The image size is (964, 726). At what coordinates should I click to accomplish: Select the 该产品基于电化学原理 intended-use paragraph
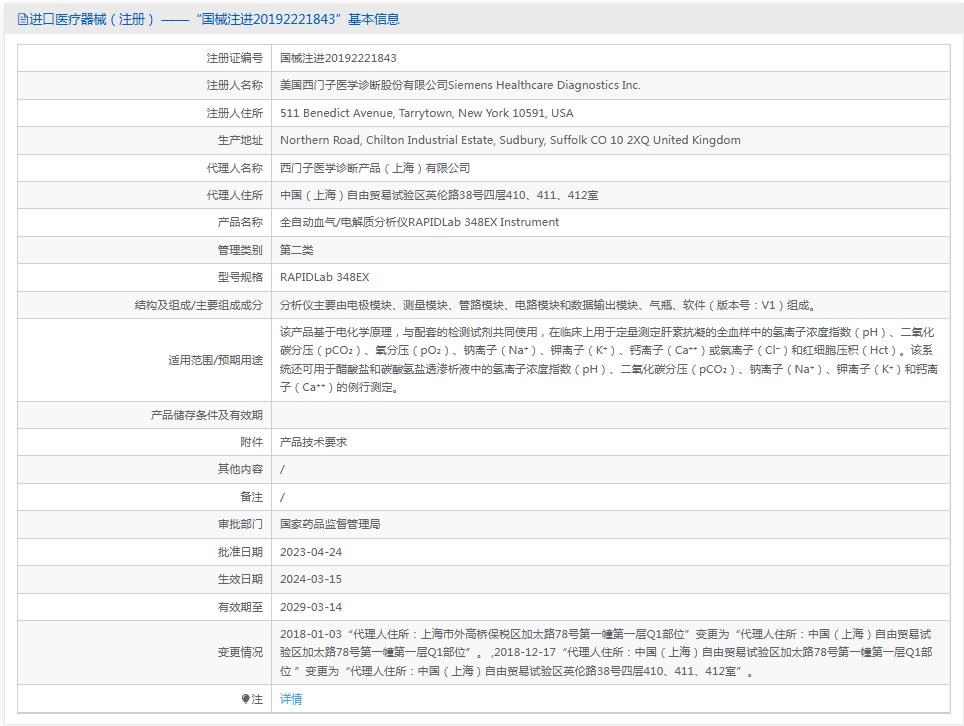point(609,360)
